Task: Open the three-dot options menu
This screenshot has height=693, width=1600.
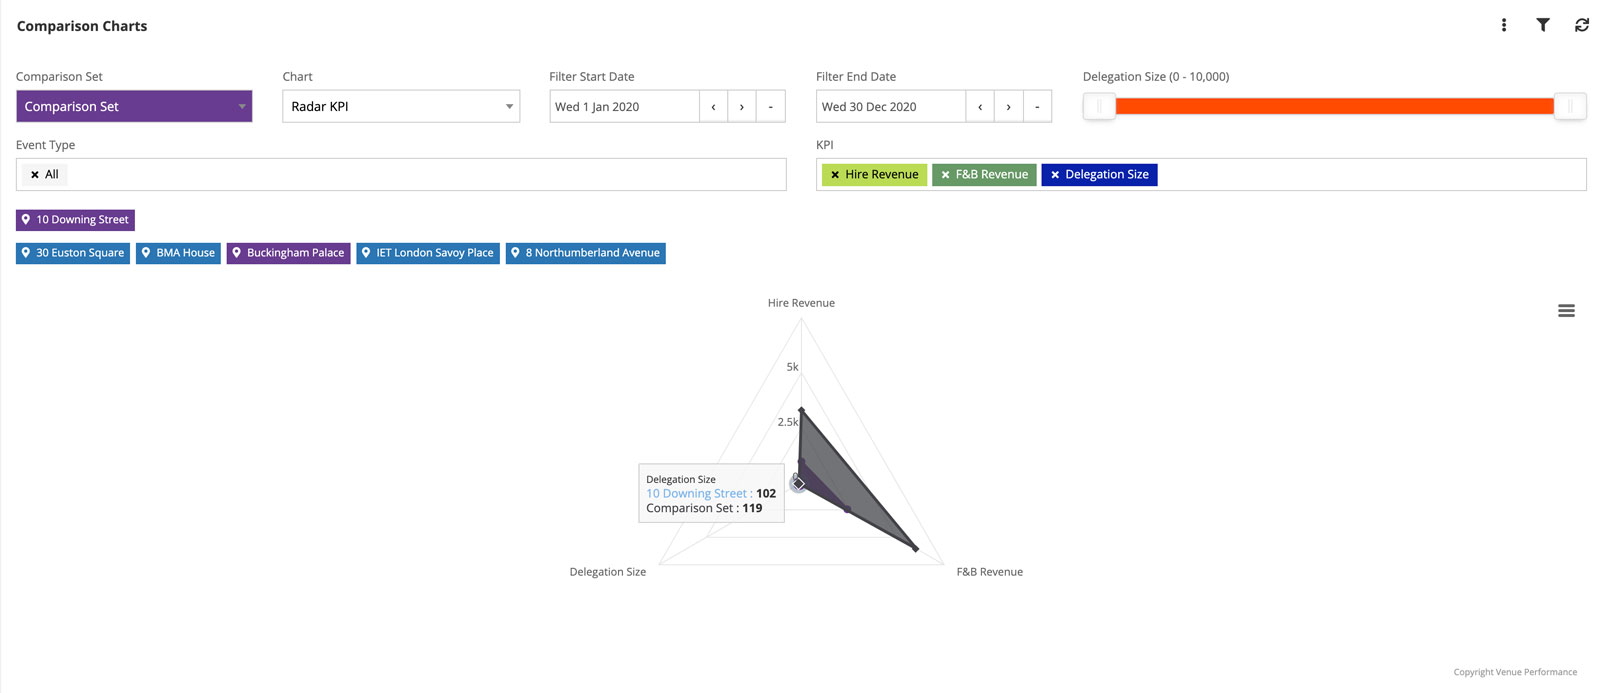Action: click(x=1503, y=25)
